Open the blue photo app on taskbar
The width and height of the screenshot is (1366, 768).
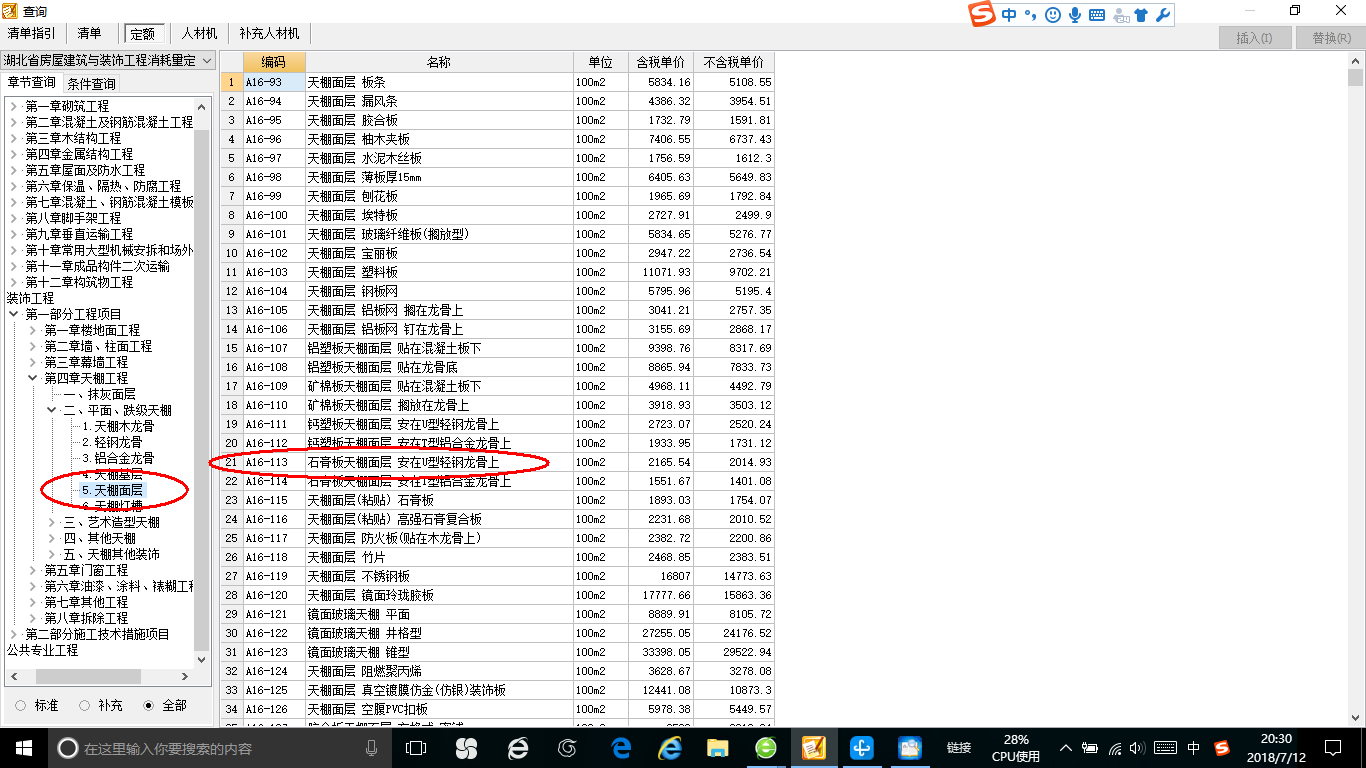tap(909, 748)
